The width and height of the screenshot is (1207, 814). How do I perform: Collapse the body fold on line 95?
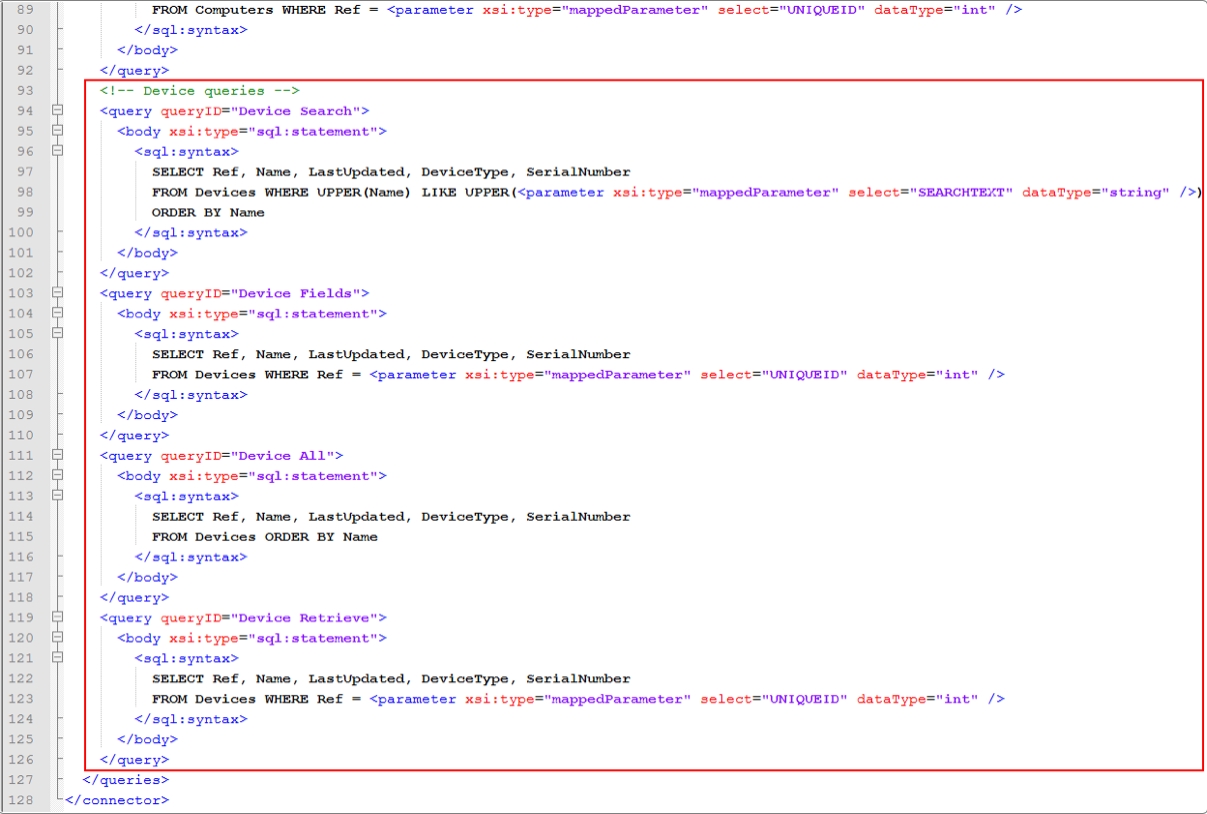[58, 131]
